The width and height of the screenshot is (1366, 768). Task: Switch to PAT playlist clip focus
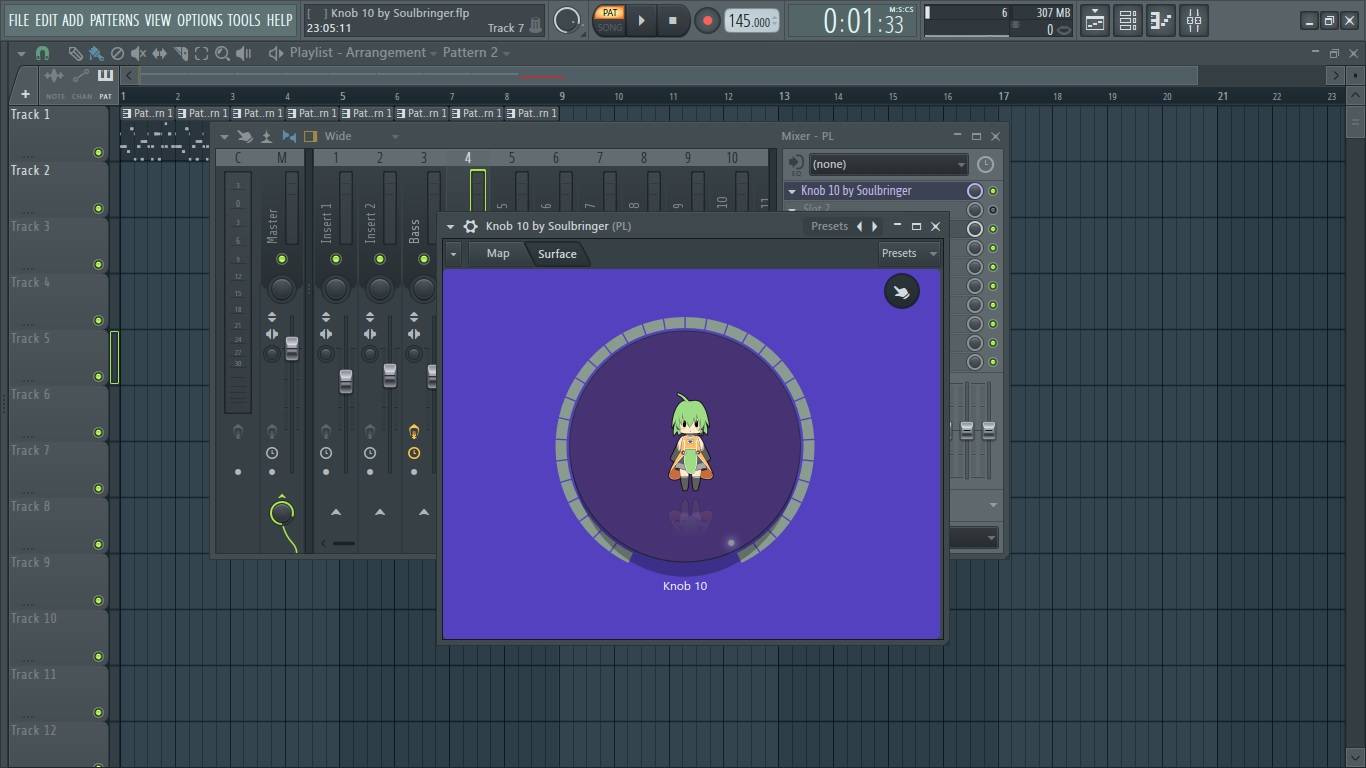click(x=105, y=81)
